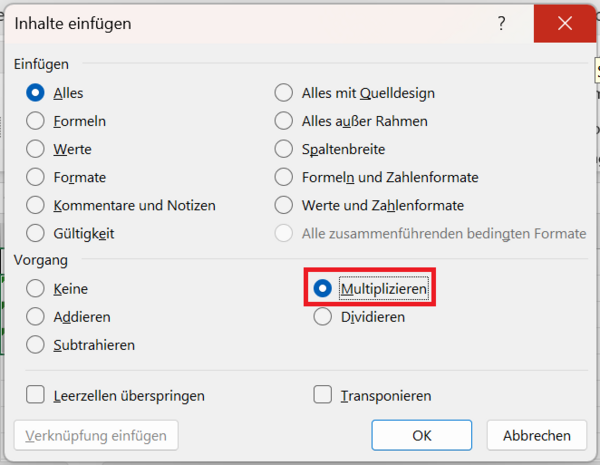
Task: Click the help question mark icon
Action: click(x=501, y=24)
